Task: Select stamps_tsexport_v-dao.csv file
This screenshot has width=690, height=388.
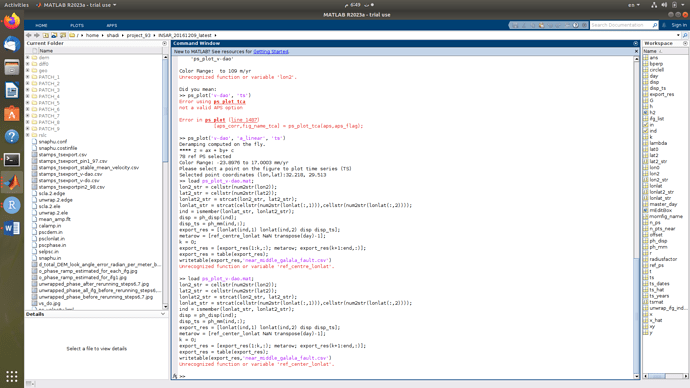Action: [x=70, y=174]
